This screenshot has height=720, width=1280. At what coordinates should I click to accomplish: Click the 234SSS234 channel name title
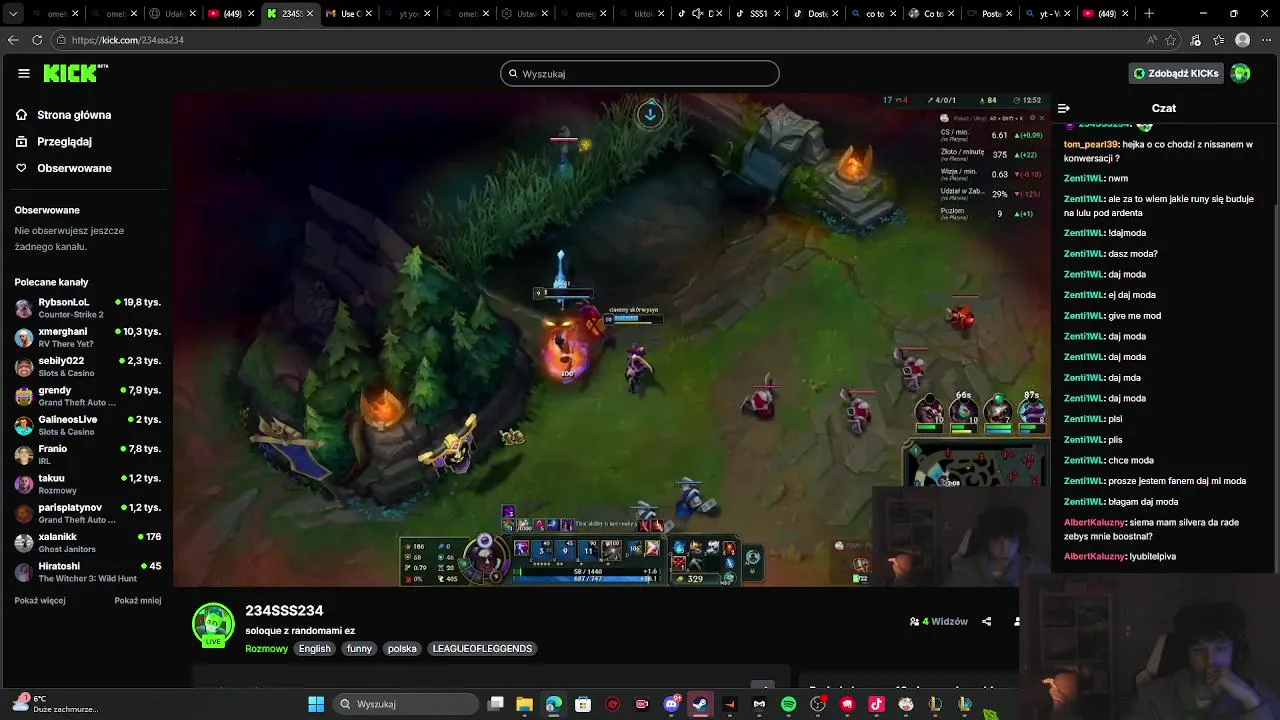(x=284, y=610)
